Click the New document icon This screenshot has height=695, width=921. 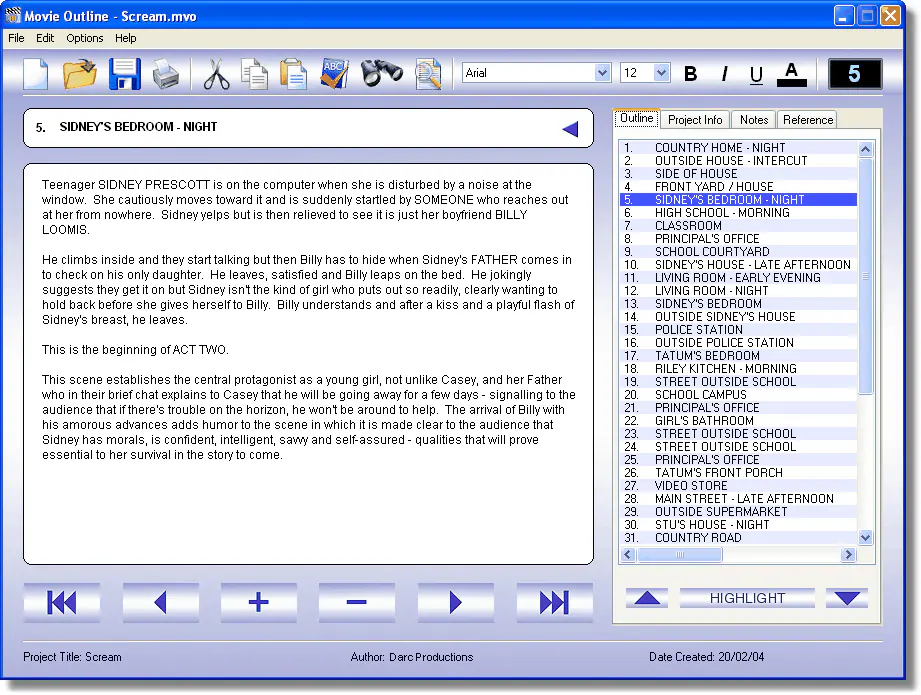pyautogui.click(x=36, y=74)
